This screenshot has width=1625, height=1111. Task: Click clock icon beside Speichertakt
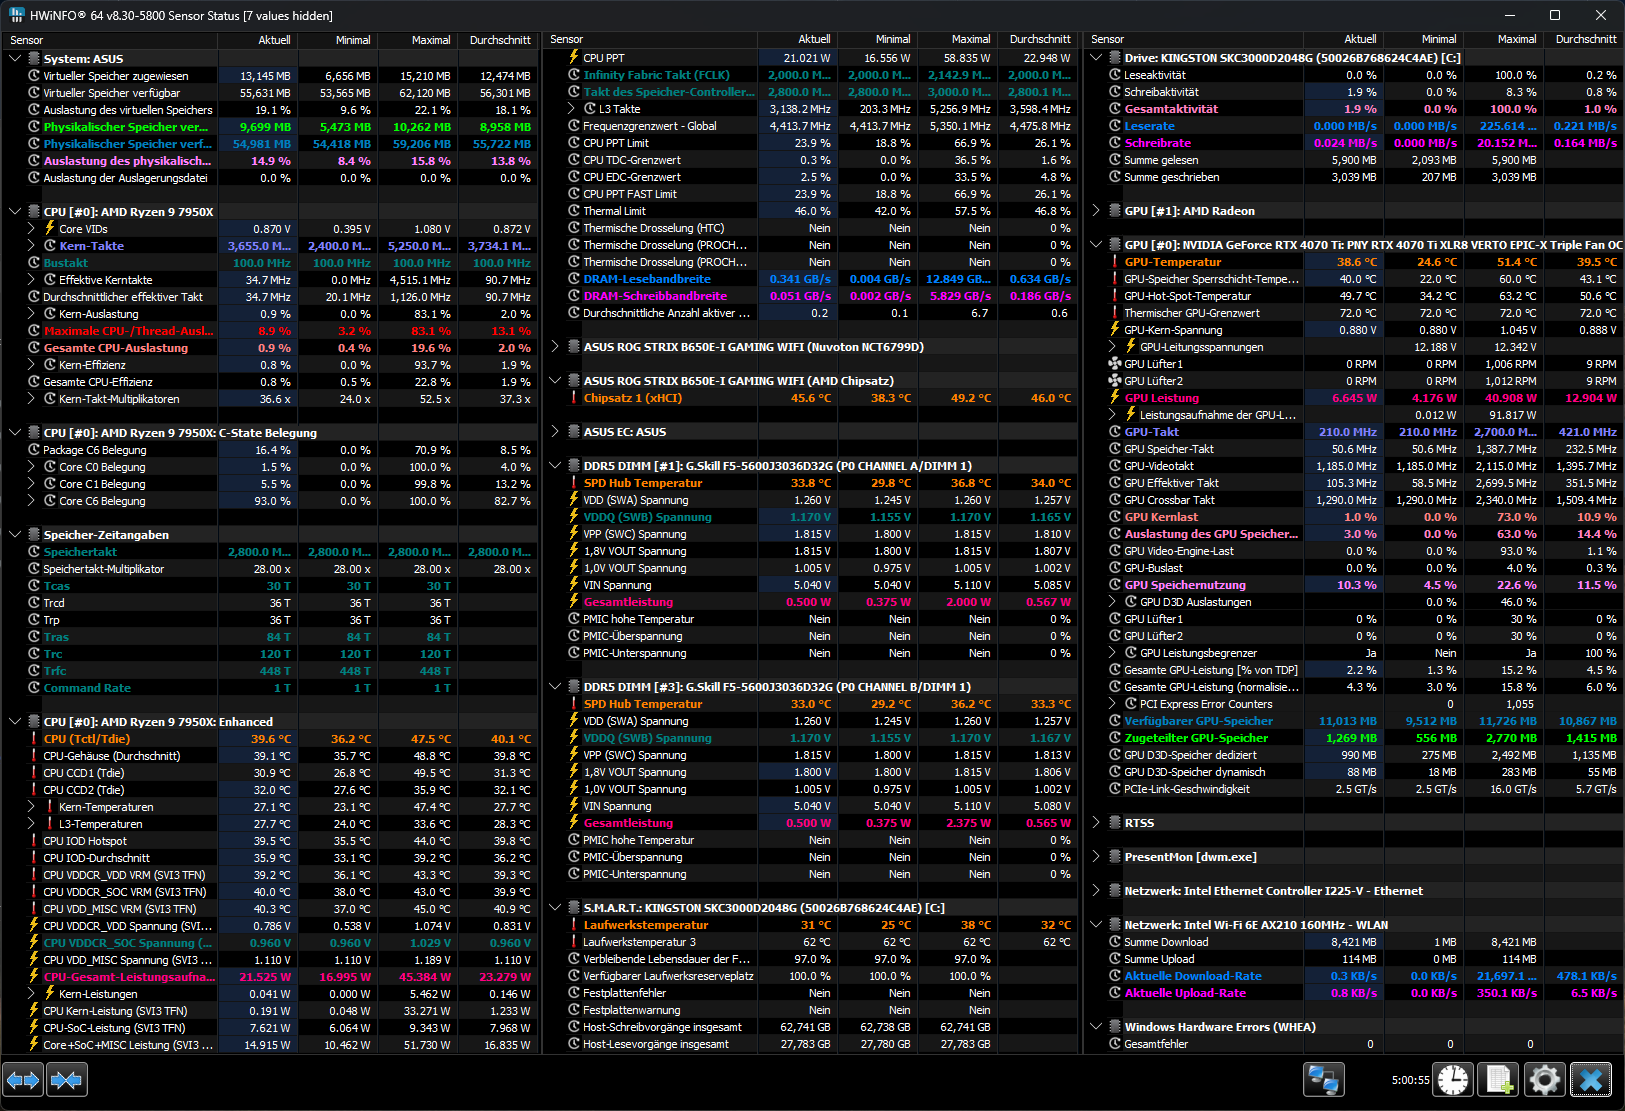34,552
